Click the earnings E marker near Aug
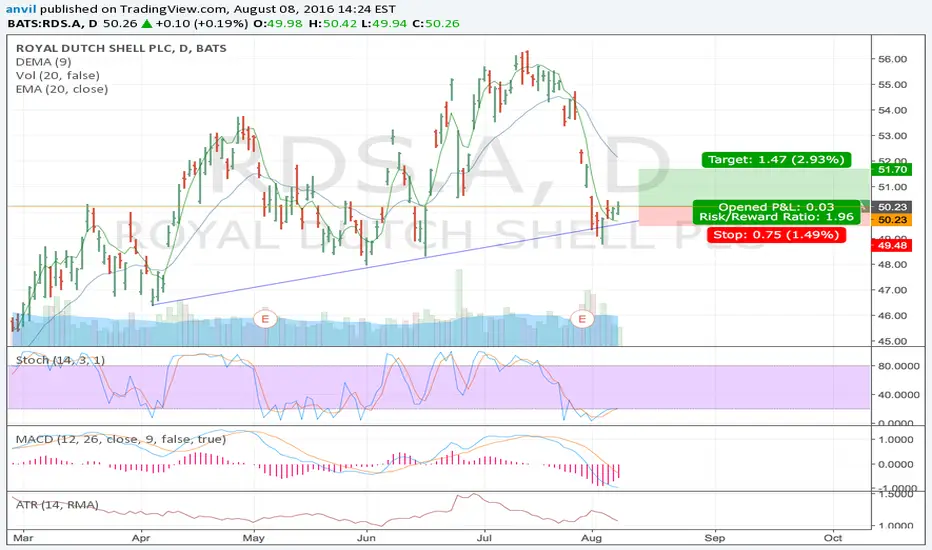932x550 pixels. click(582, 319)
